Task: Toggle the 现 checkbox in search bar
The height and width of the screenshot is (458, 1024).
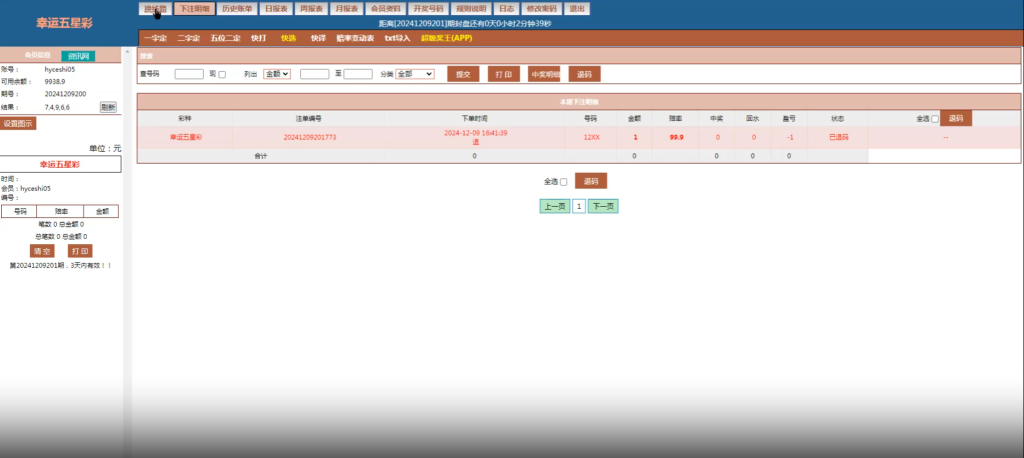Action: [222, 74]
